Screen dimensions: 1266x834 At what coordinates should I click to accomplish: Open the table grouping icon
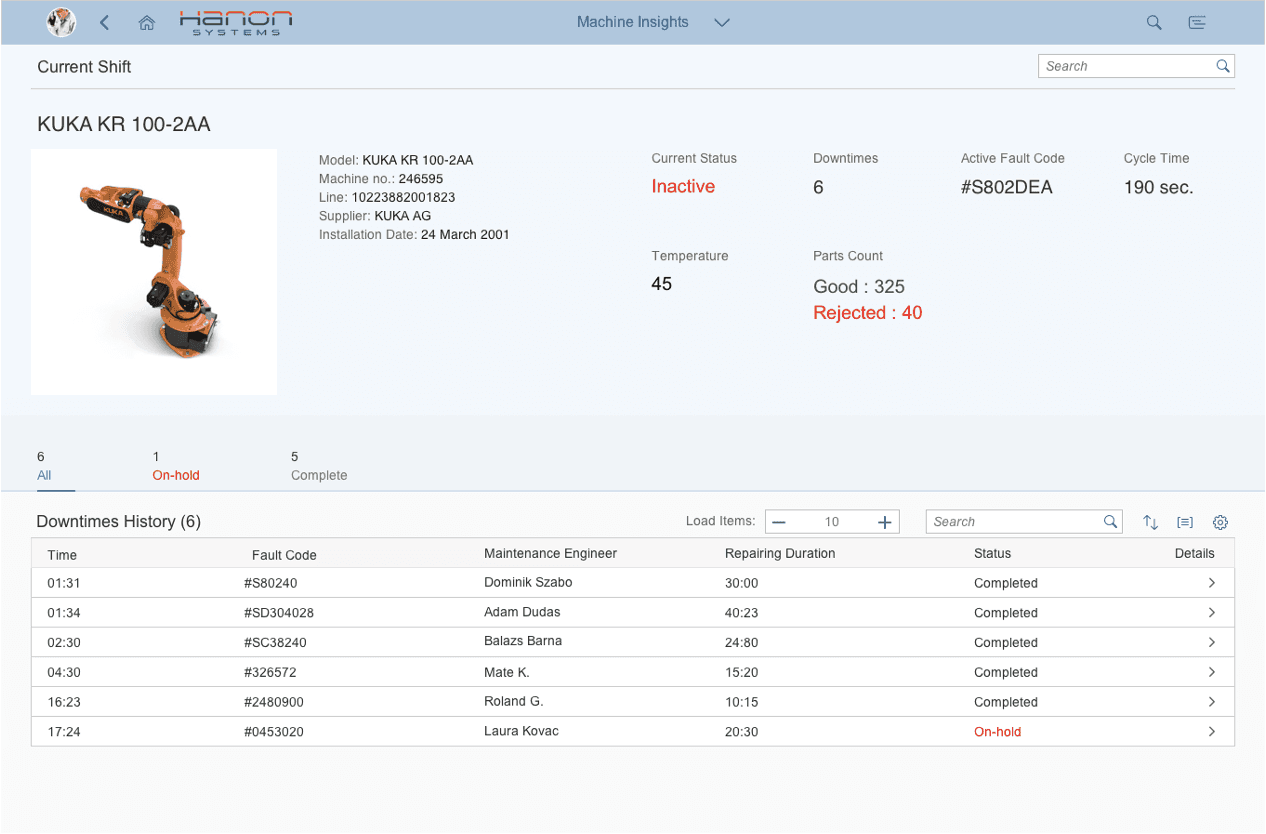coord(1185,522)
